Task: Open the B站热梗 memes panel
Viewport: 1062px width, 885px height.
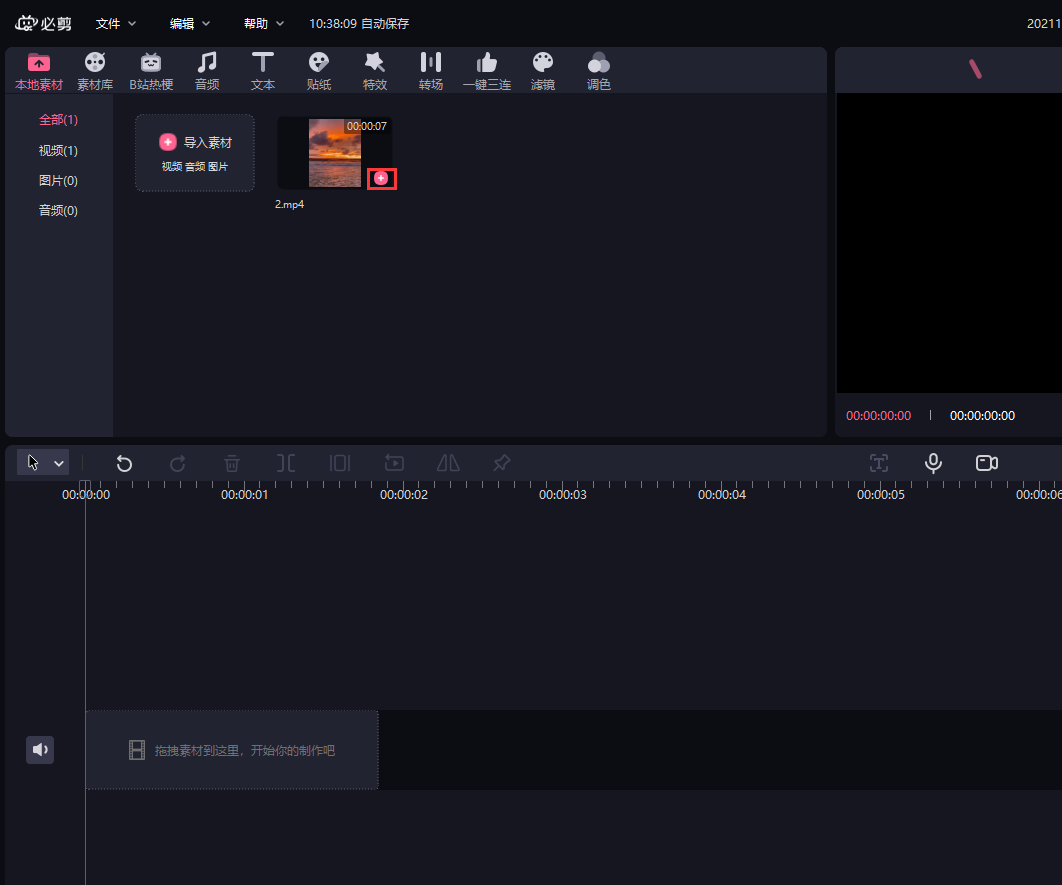Action: [151, 71]
